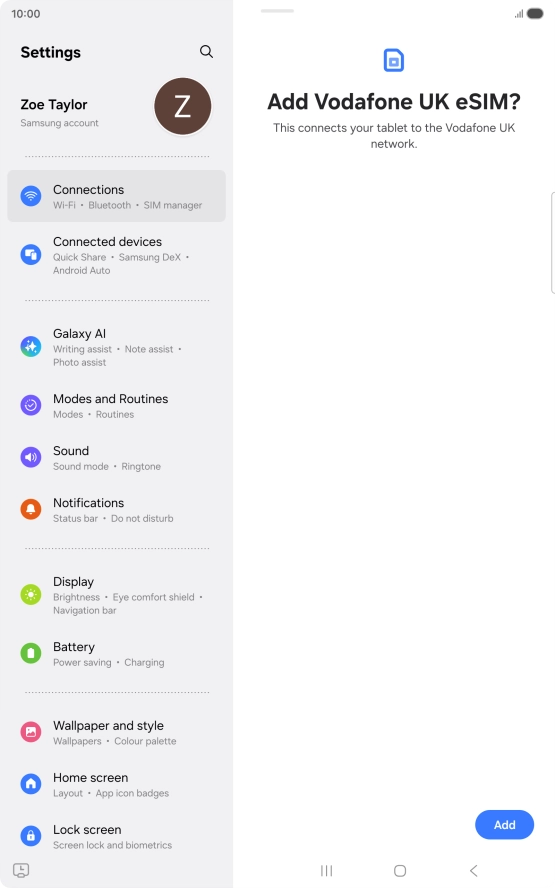Open Connections via its Wi-Fi icon
This screenshot has height=888, width=555.
tap(31, 196)
